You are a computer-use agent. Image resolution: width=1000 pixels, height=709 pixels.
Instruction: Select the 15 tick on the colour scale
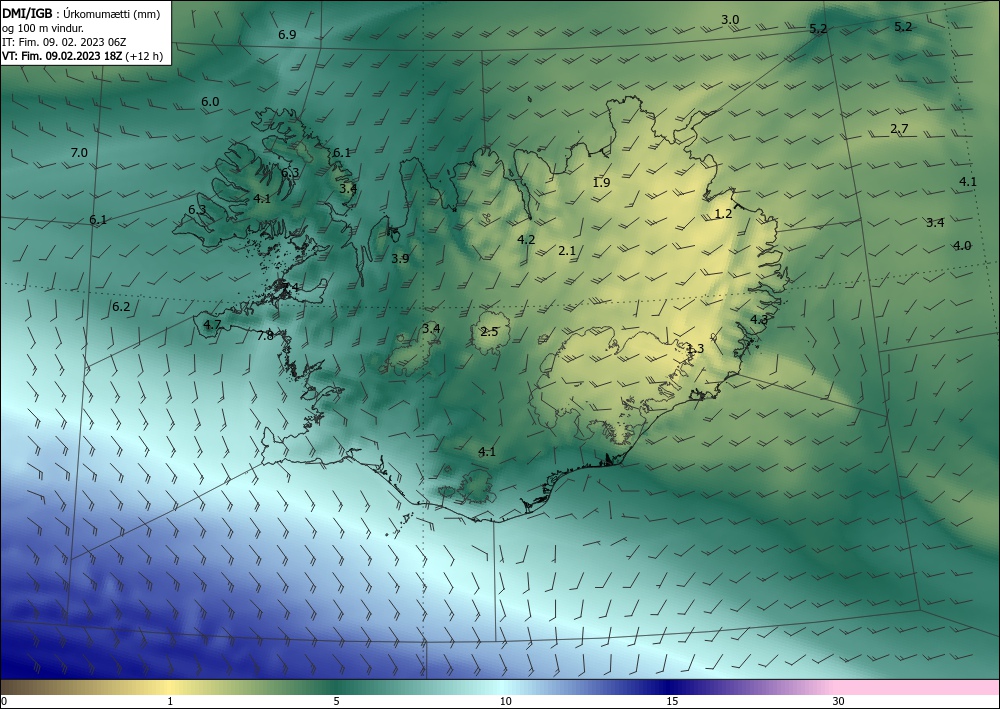coord(672,701)
